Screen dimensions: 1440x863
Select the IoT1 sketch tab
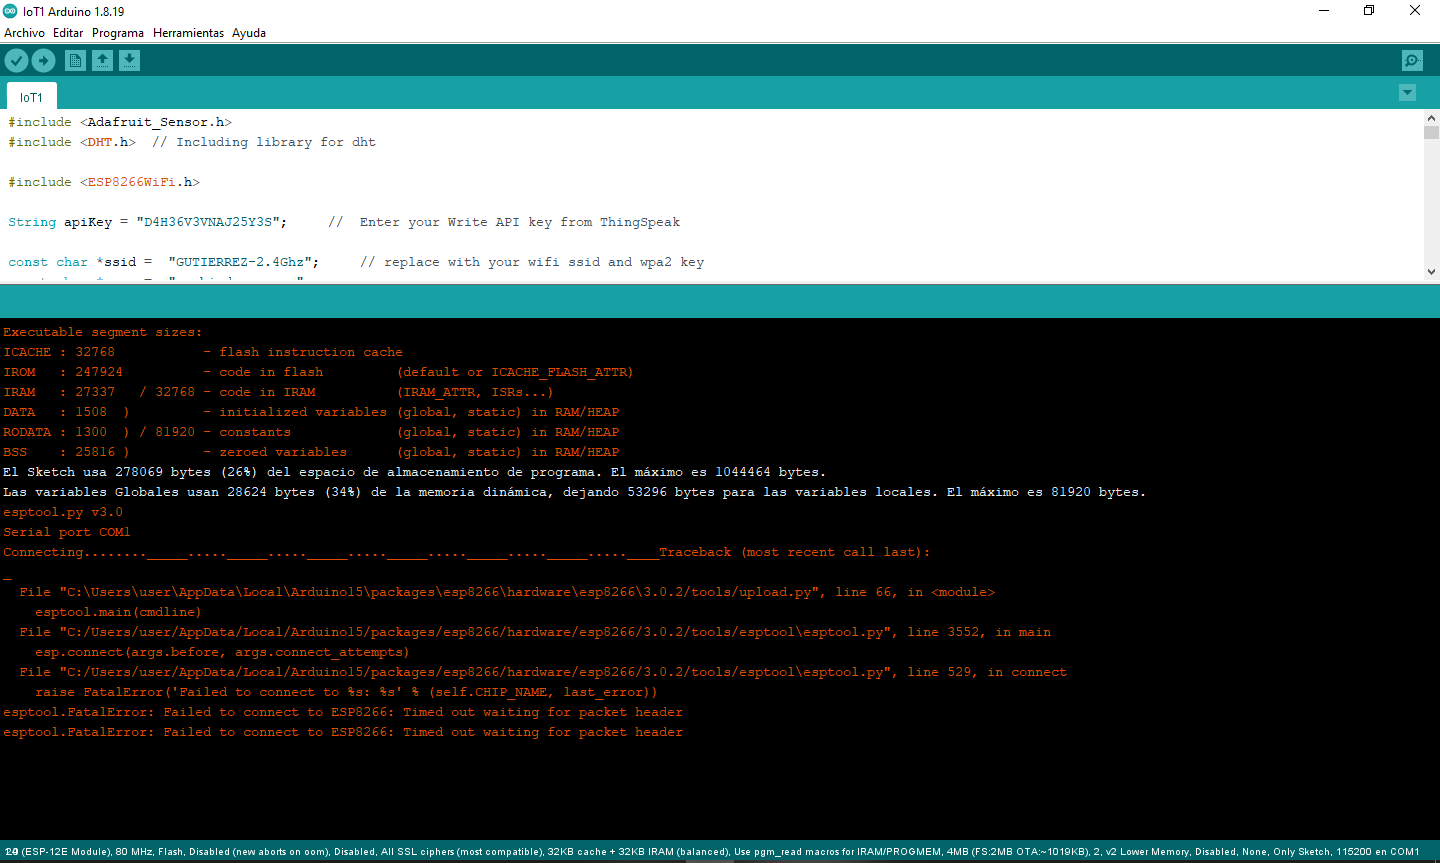pos(32,97)
